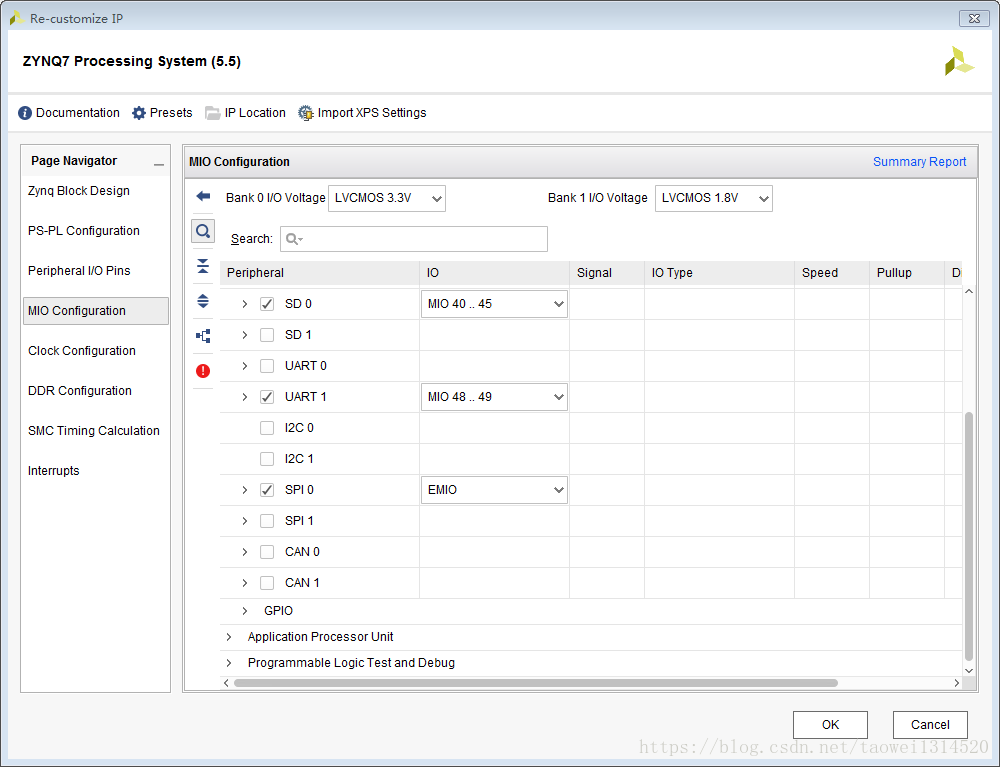This screenshot has width=1000, height=767.
Task: Click the red error indicator icon
Action: coord(203,370)
